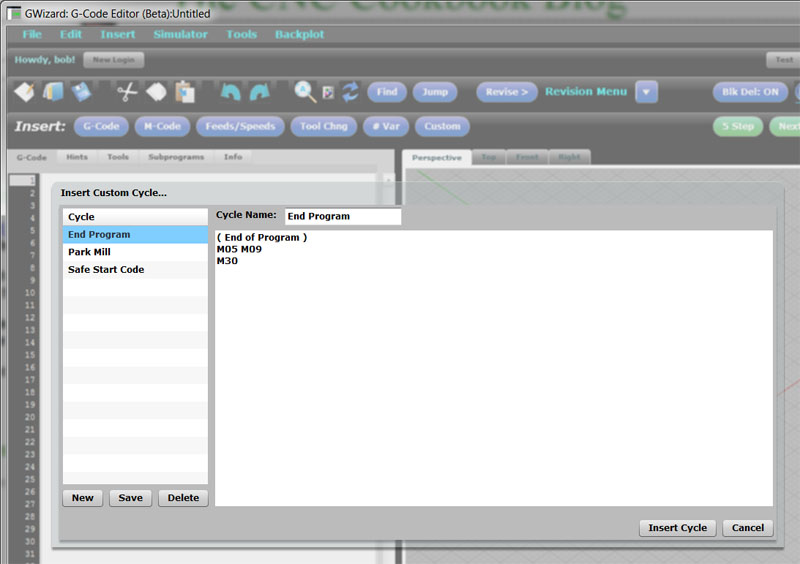Open the Revision Menu dropdown arrow
The image size is (800, 564).
[646, 92]
